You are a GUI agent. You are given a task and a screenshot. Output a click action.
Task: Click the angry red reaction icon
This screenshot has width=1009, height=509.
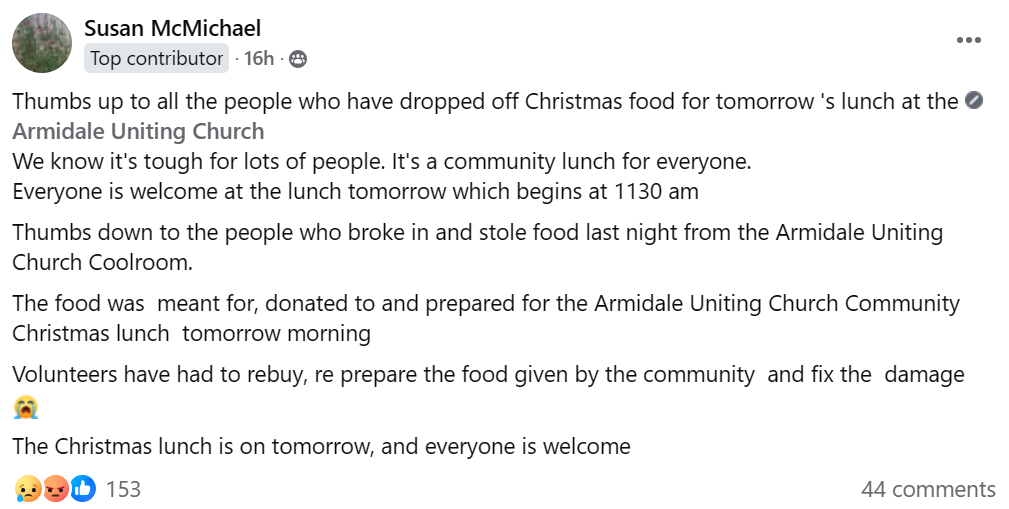click(x=56, y=489)
